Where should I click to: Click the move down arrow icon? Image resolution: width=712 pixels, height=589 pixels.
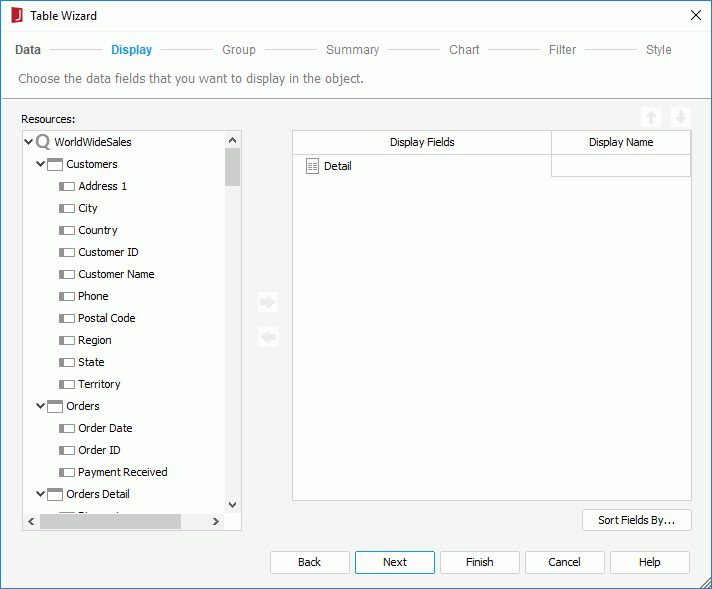681,117
